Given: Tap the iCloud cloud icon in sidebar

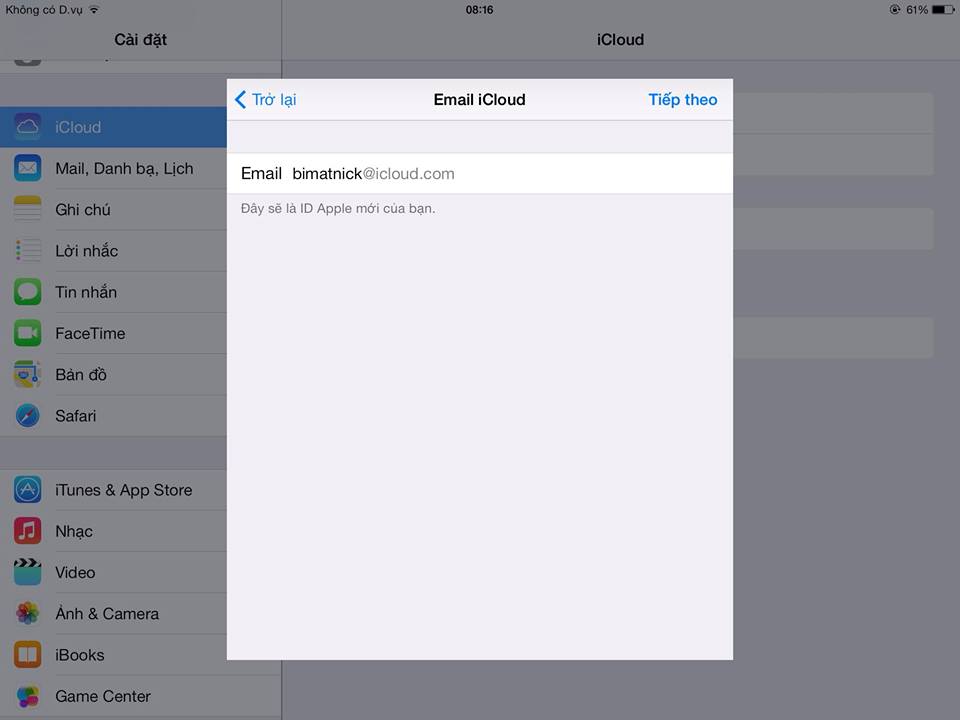Looking at the screenshot, I should point(28,127).
